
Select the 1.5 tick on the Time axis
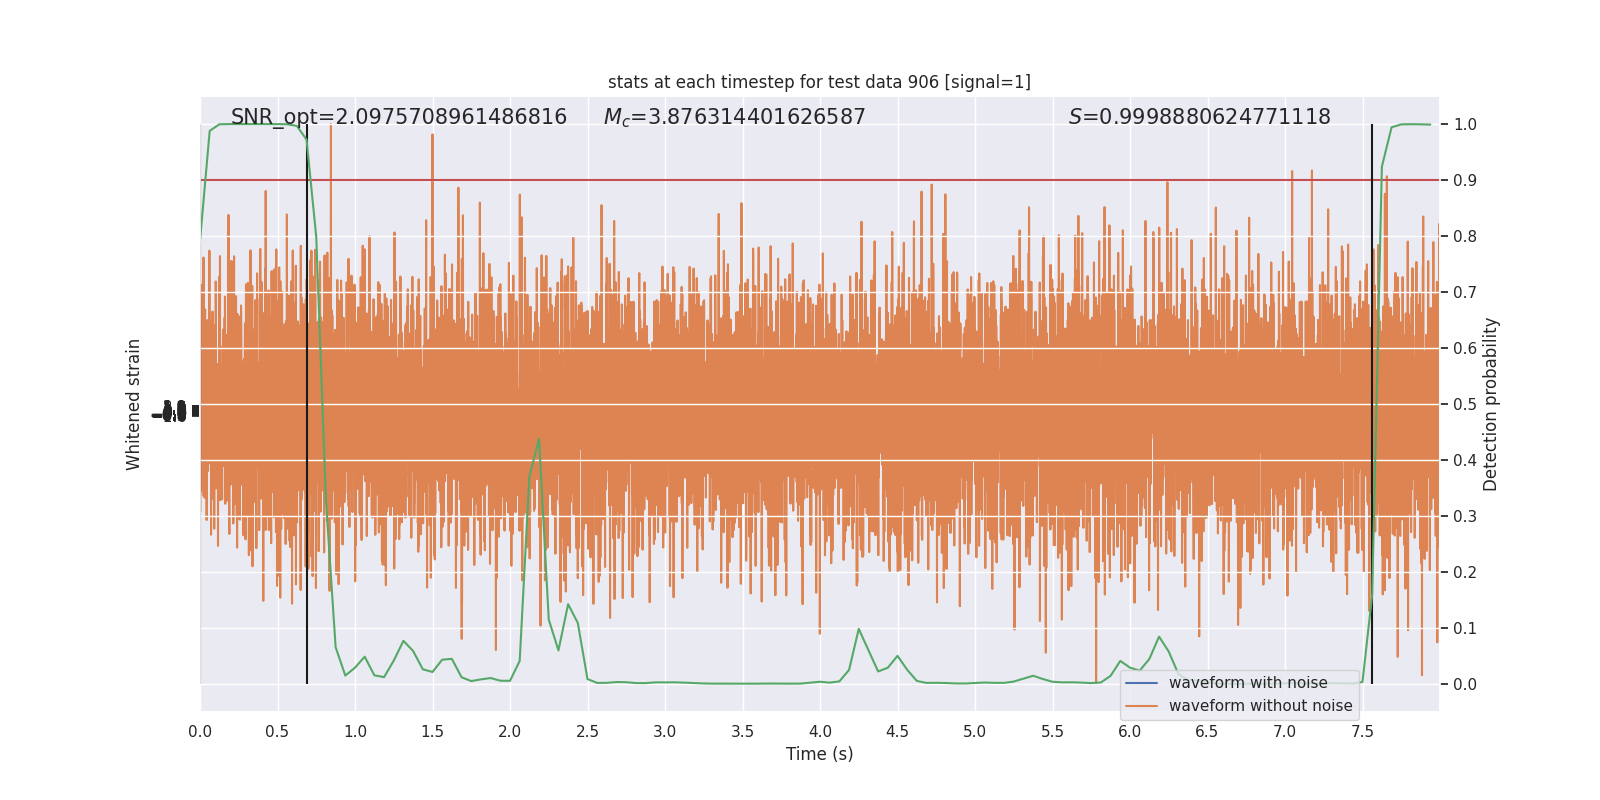point(433,731)
